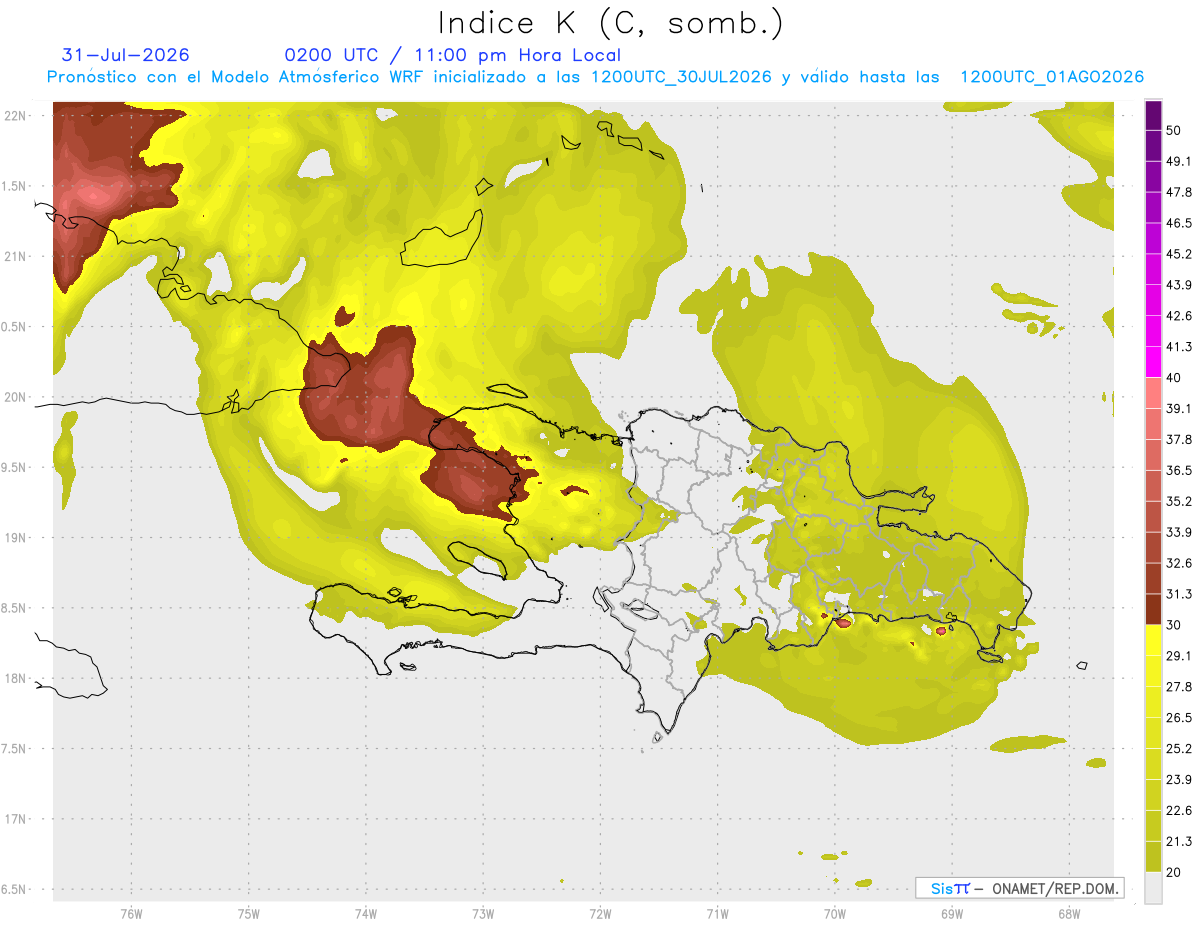Click the '22N' latitude axis label
Image resolution: width=1200 pixels, height=927 pixels.
(15, 116)
